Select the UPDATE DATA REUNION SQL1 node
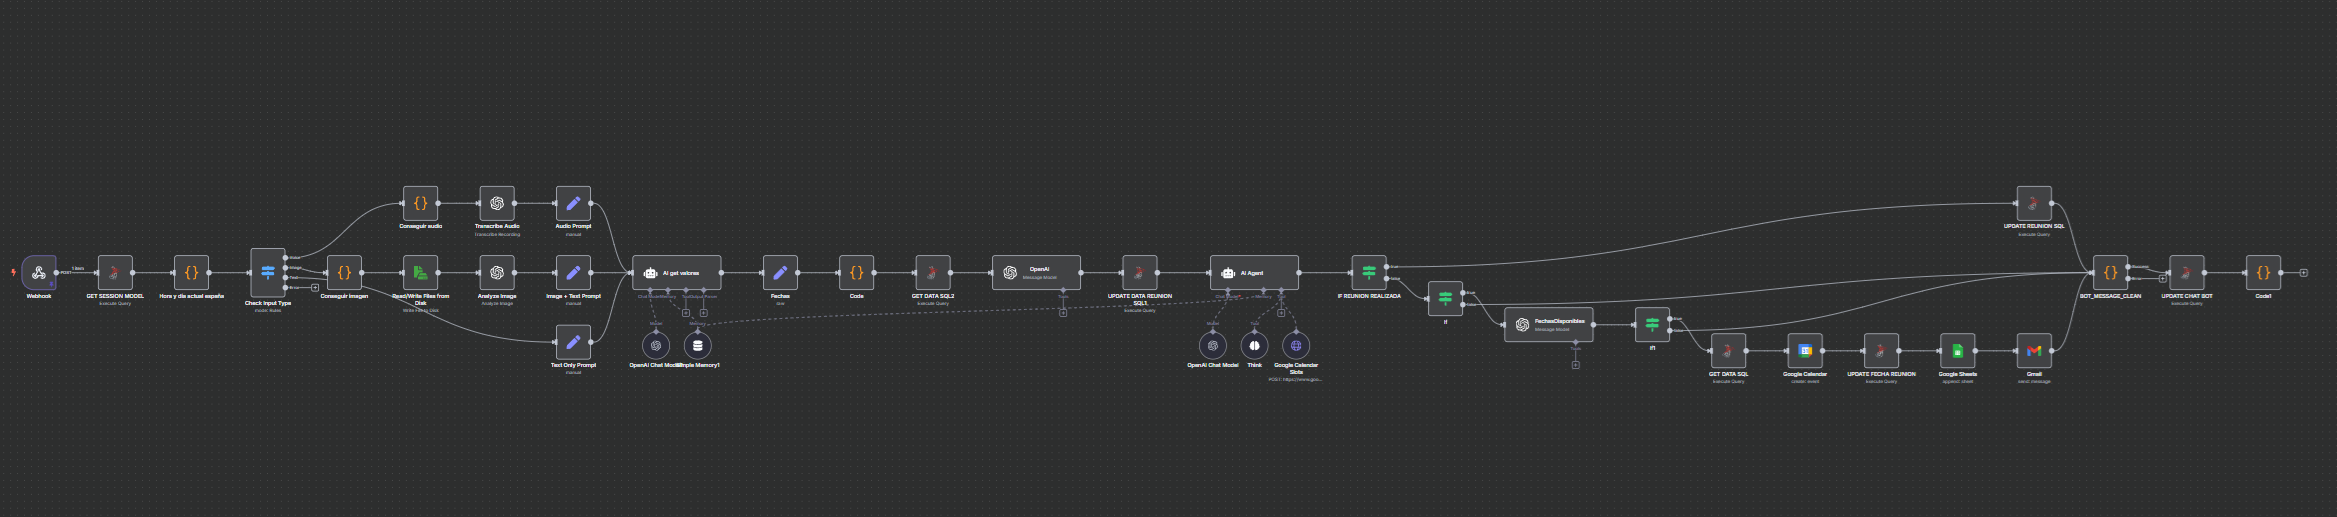 [x=1140, y=272]
